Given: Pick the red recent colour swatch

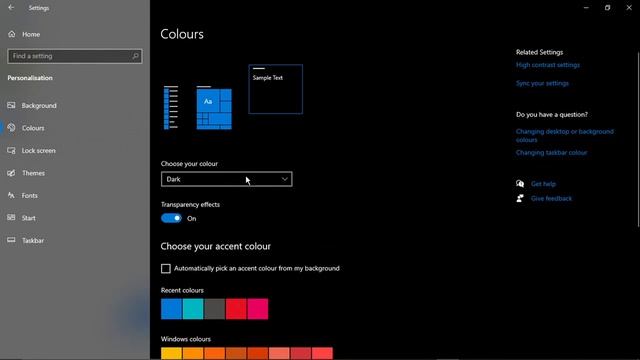Looking at the screenshot, I should (x=236, y=309).
